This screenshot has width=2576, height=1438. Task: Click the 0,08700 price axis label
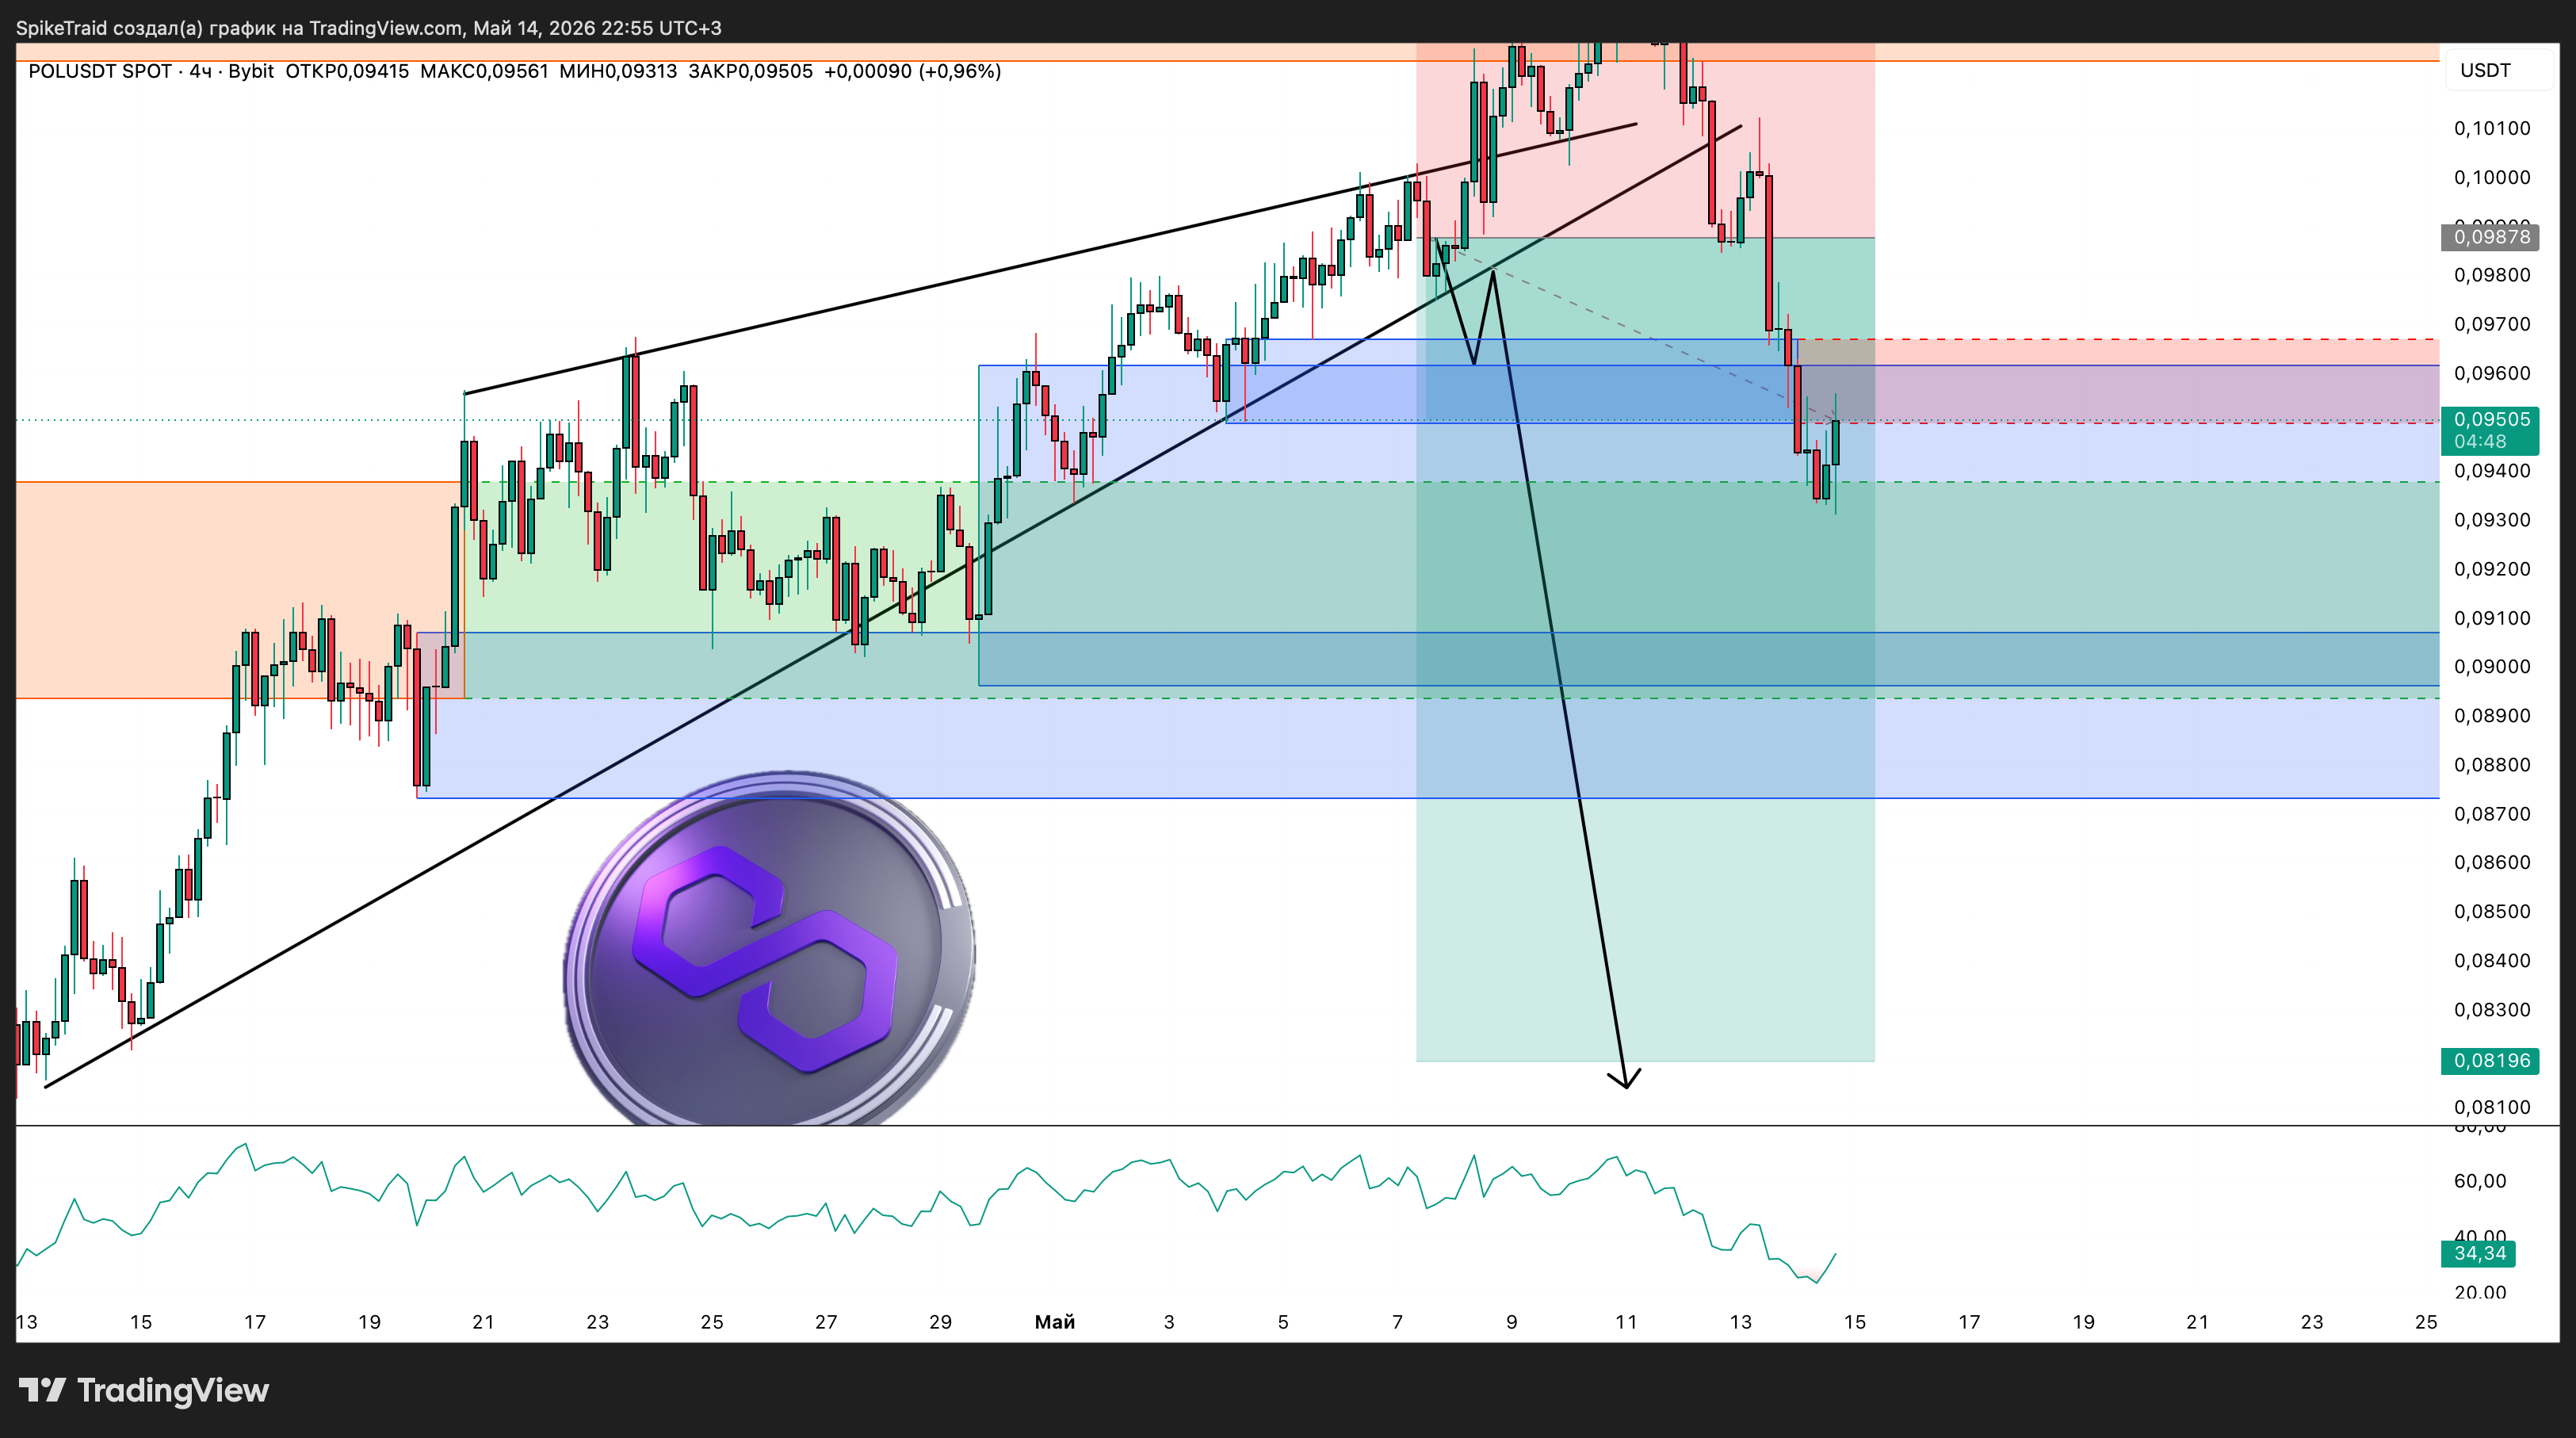(x=2492, y=814)
